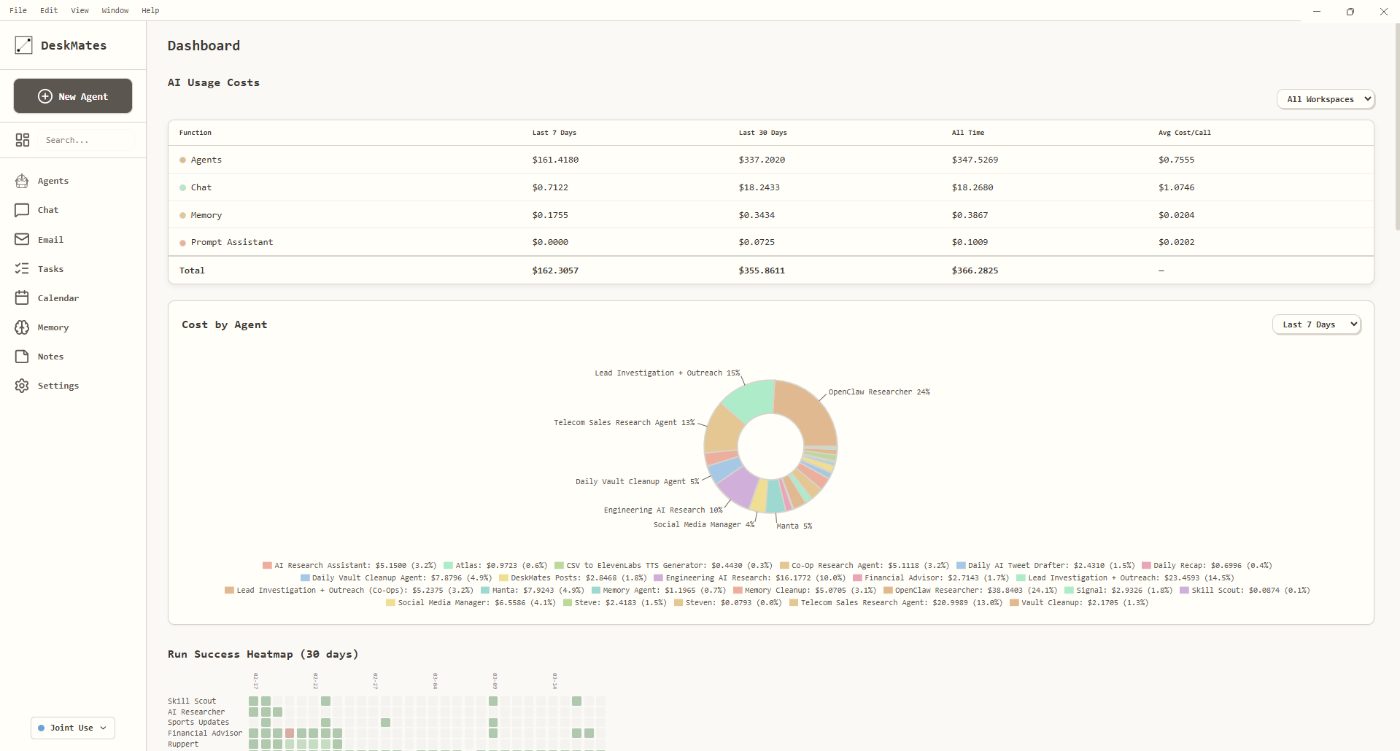
Task: Open the Window menu
Action: coord(115,10)
